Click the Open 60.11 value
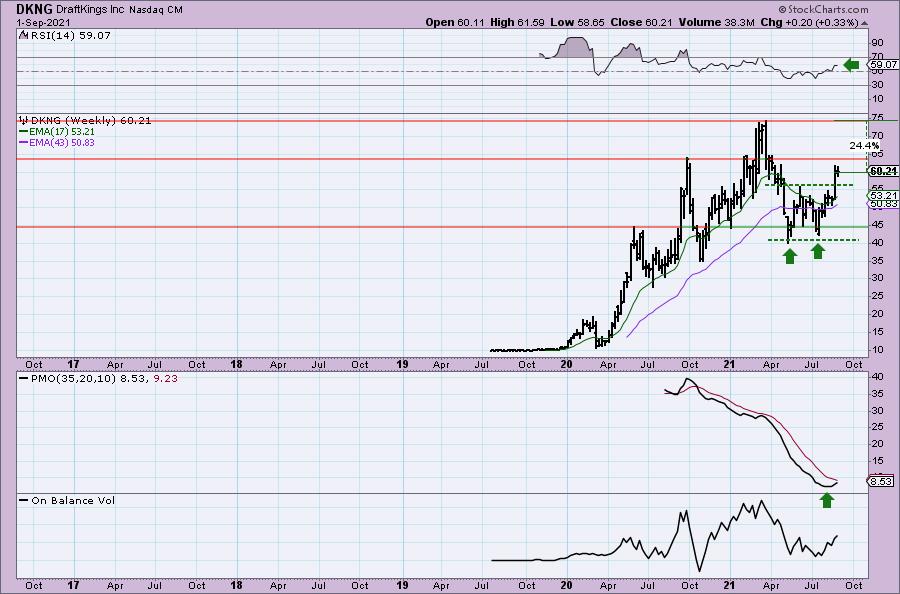Viewport: 900px width, 594px height. tap(455, 22)
